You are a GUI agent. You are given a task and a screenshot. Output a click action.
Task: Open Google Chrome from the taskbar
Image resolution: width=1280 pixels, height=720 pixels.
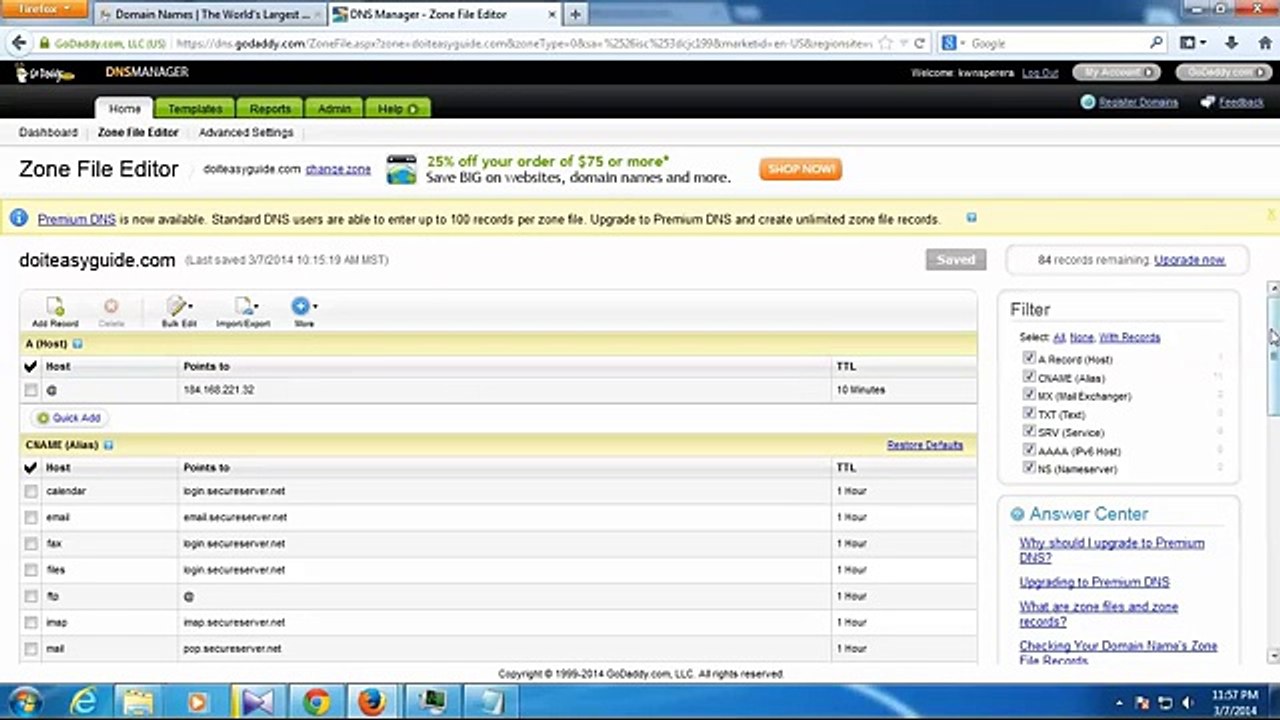click(316, 702)
